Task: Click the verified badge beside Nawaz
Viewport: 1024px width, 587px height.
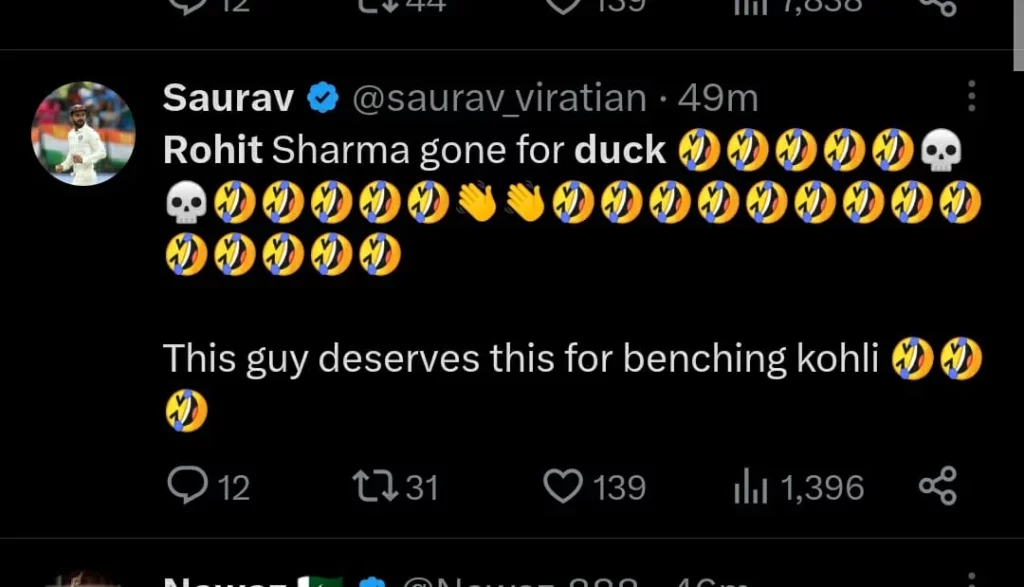Action: click(373, 581)
